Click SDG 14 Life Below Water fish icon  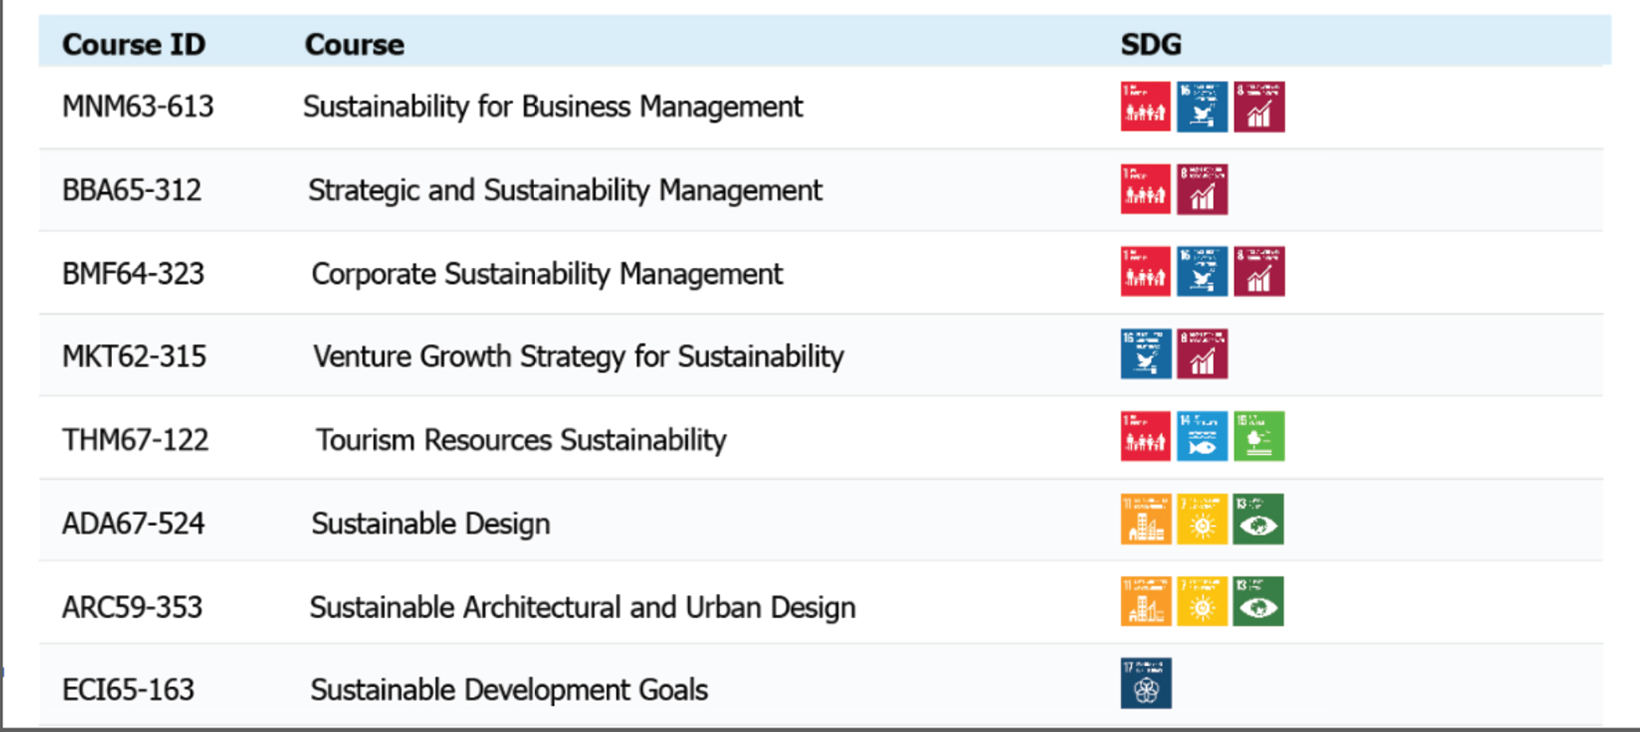pos(1201,437)
